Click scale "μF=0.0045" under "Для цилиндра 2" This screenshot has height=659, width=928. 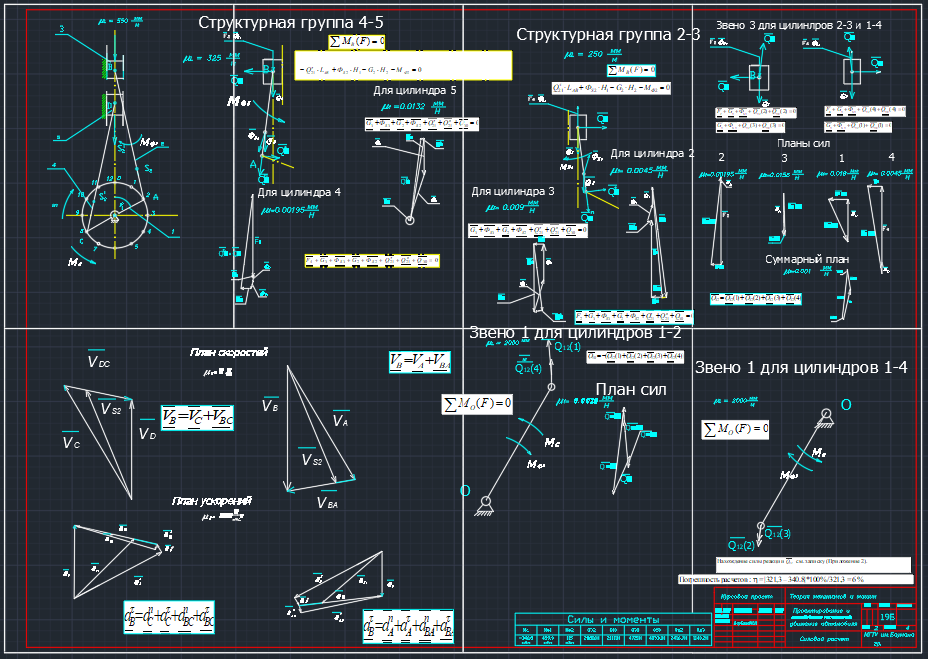point(639,171)
